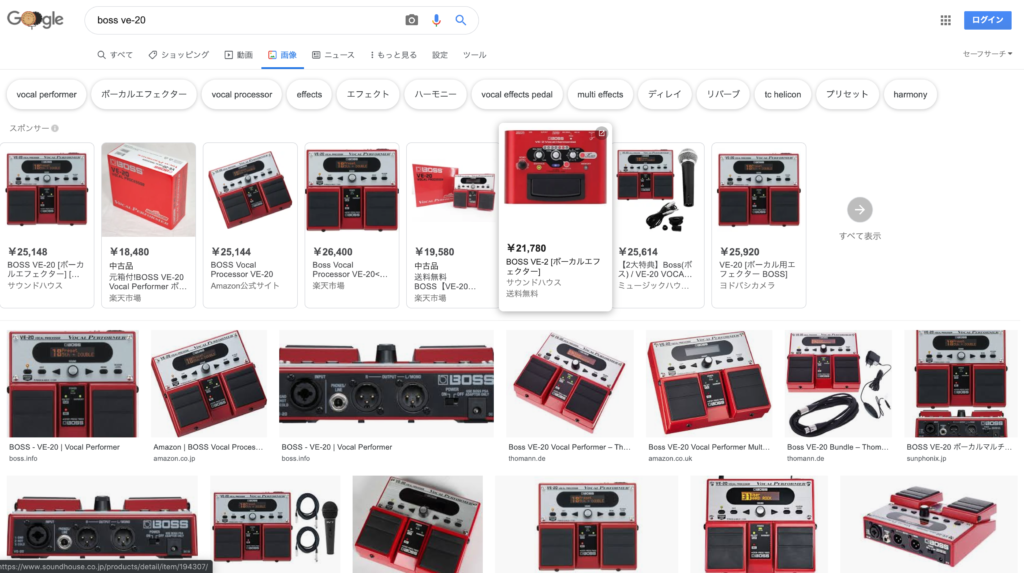Open the ツール options

click(x=475, y=55)
